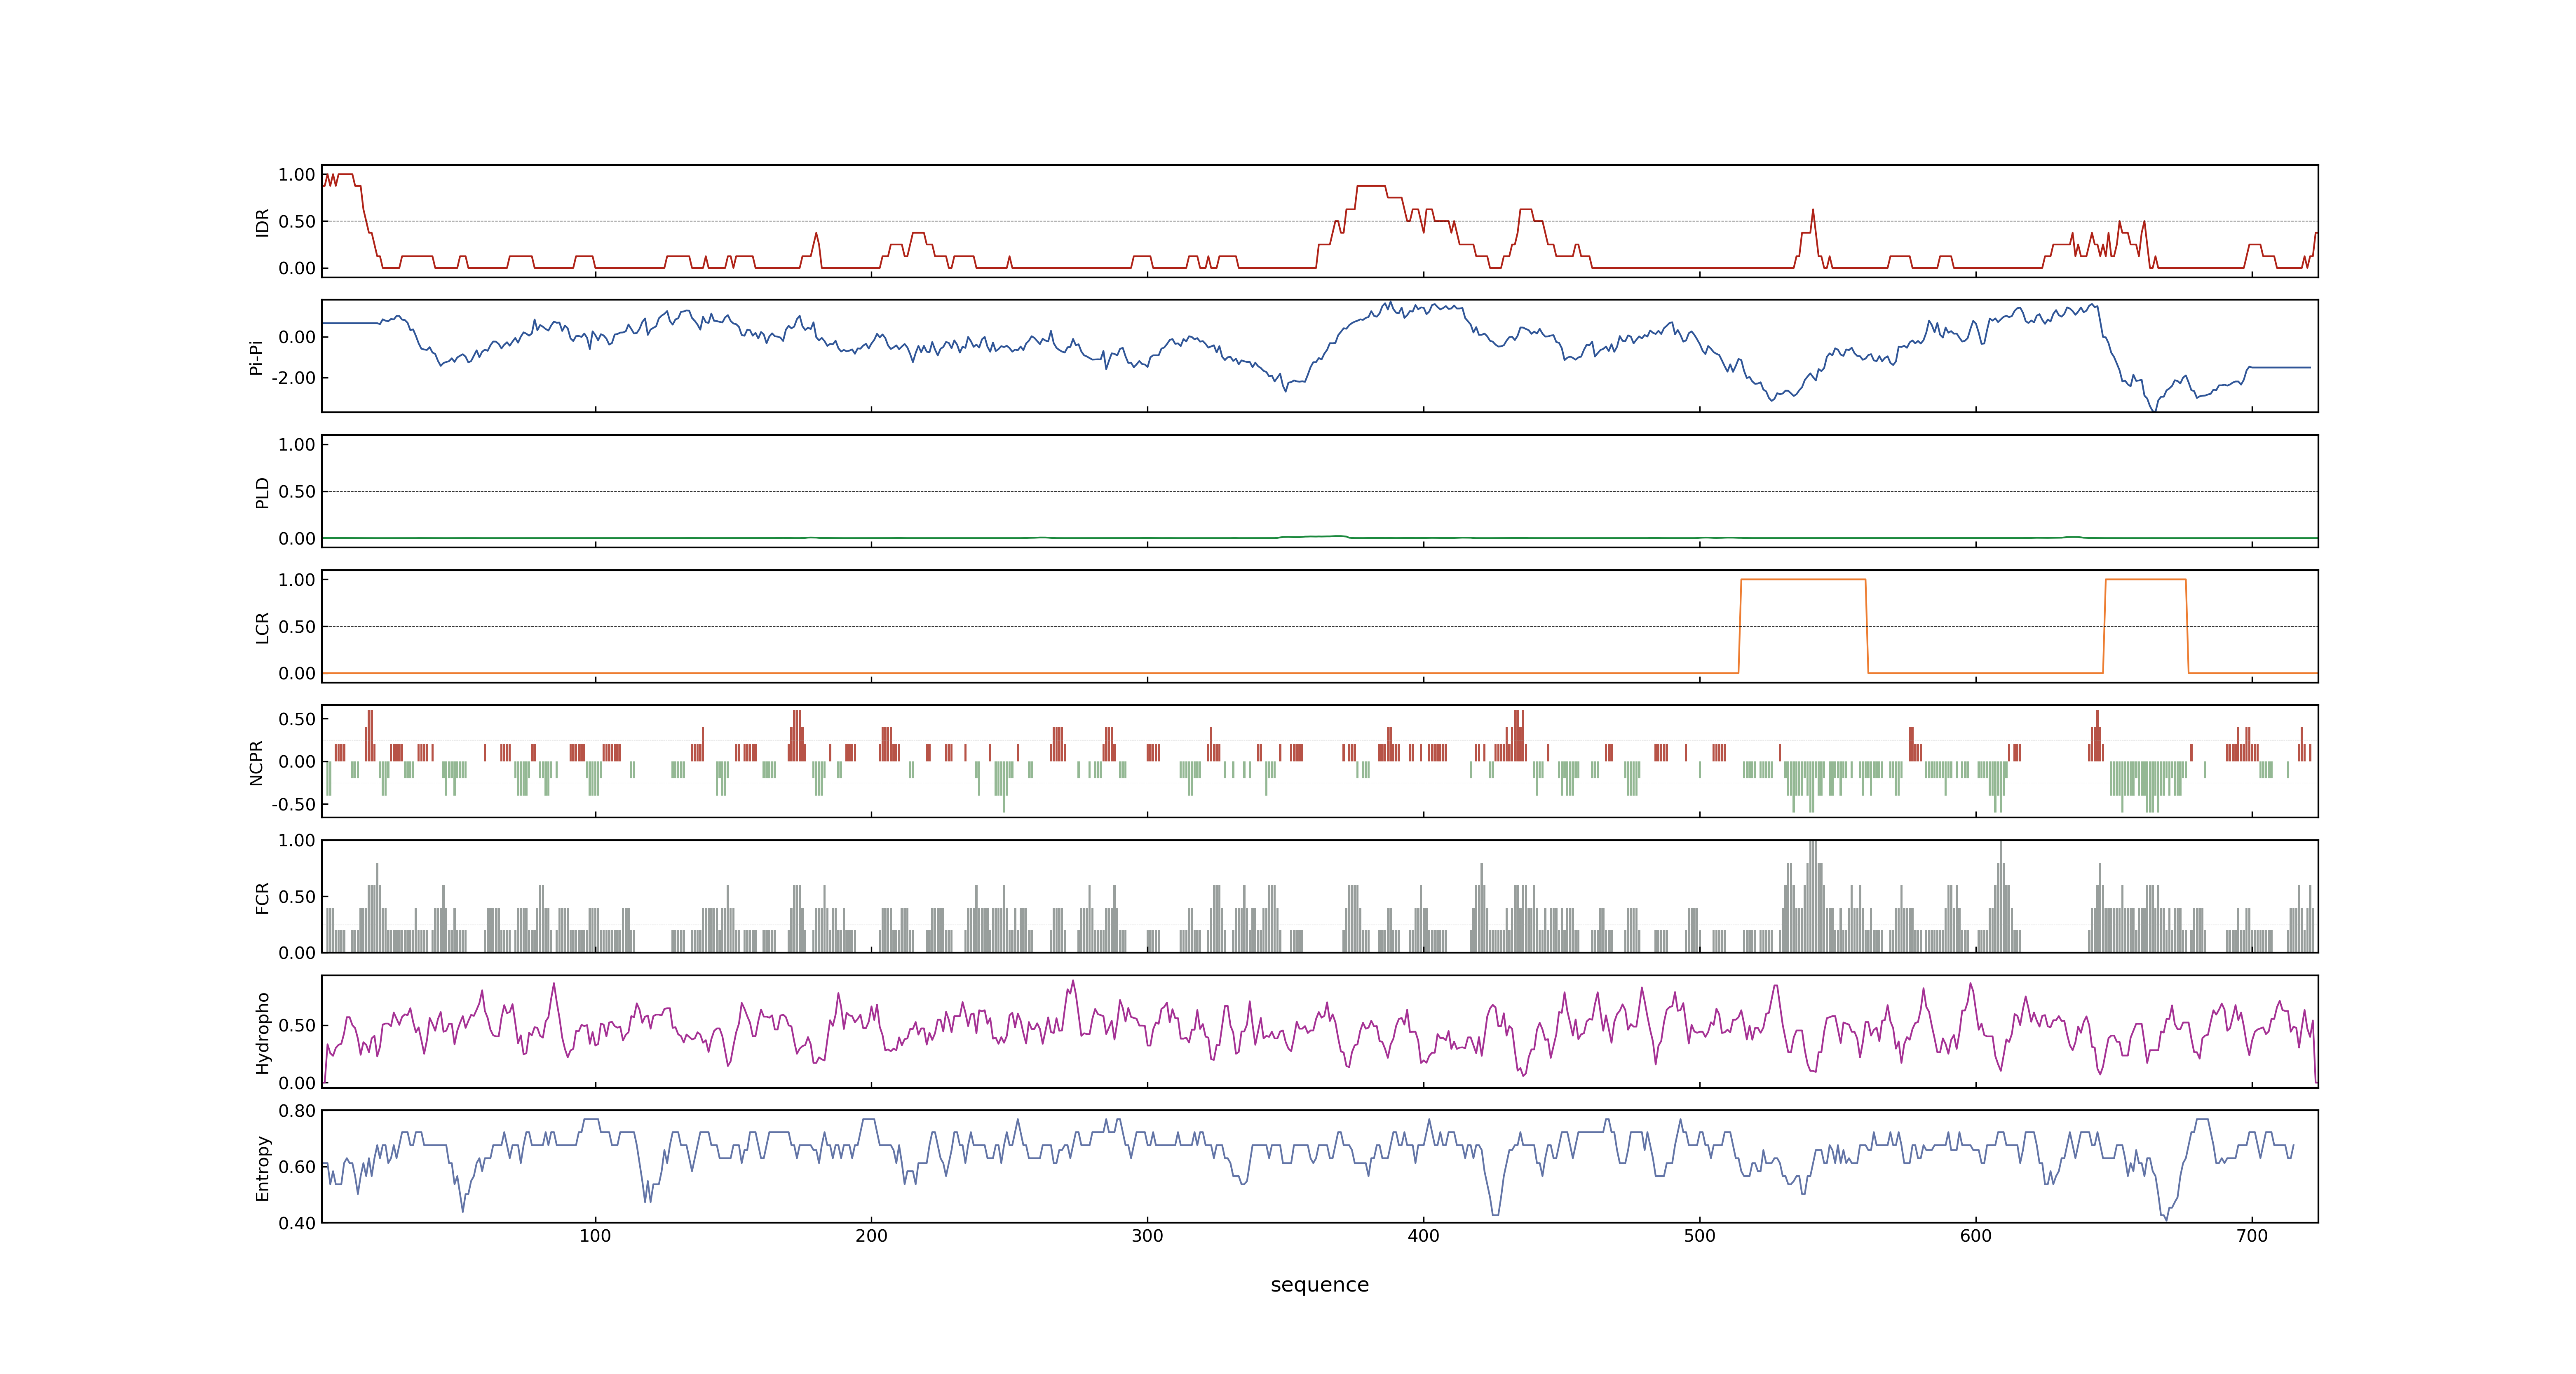The height and width of the screenshot is (1374, 2576).
Task: Click the -2.00 tick of the Pi-Pi panel
Action: [293, 378]
